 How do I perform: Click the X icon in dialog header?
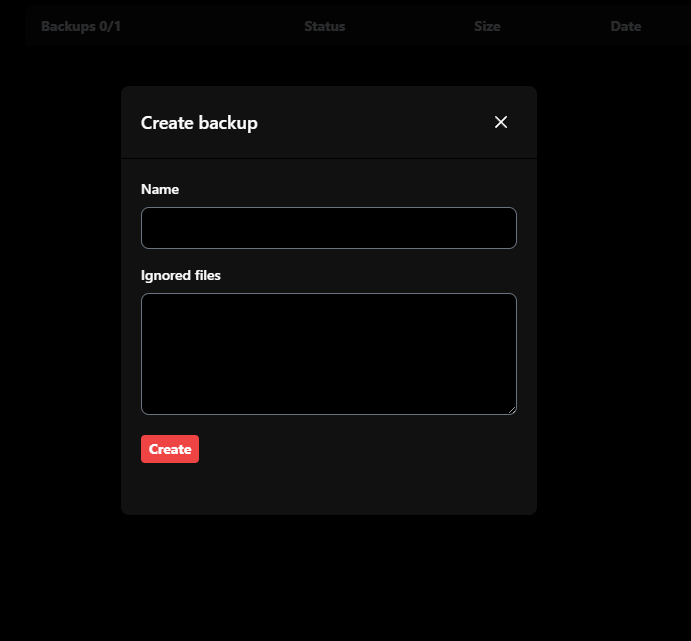coord(501,122)
